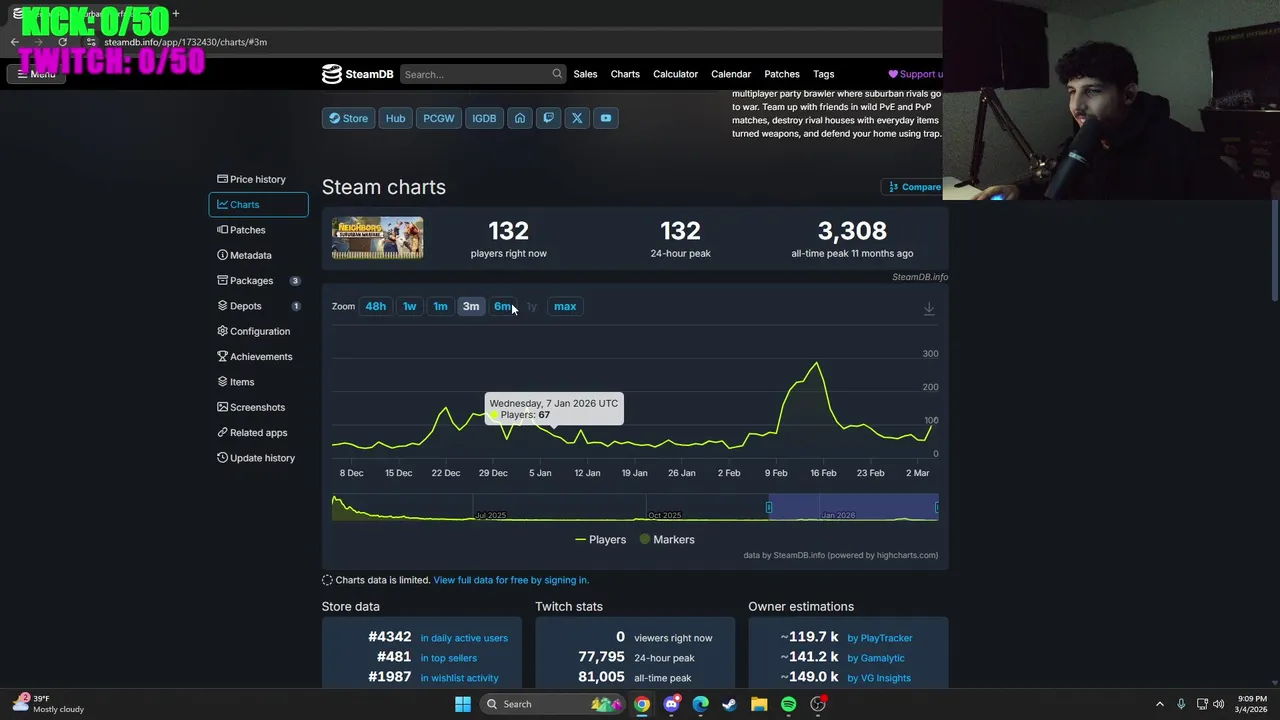Image resolution: width=1280 pixels, height=720 pixels.
Task: Select Items in the sidebar
Action: [258, 382]
